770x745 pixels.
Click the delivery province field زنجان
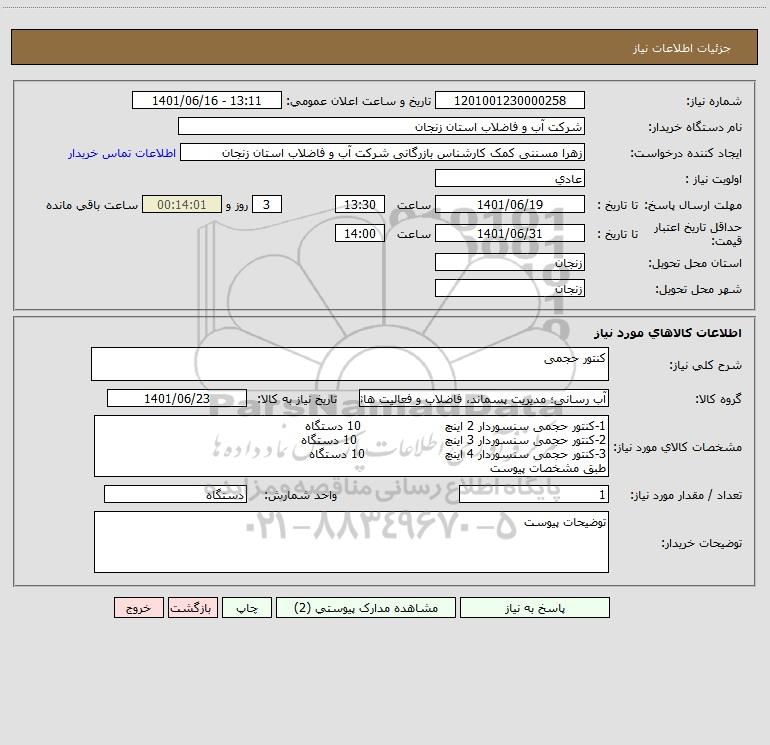click(510, 262)
